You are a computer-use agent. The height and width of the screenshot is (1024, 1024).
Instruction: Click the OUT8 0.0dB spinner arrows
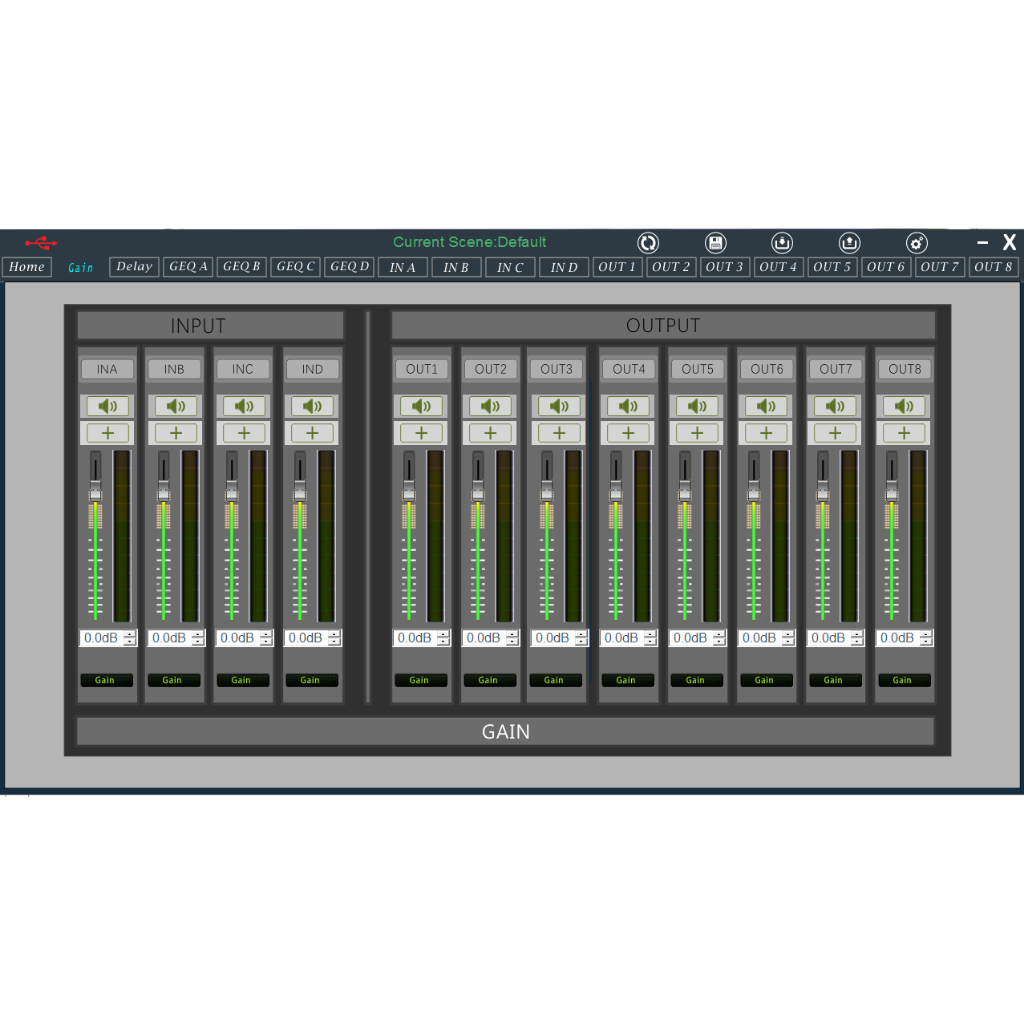click(x=925, y=638)
